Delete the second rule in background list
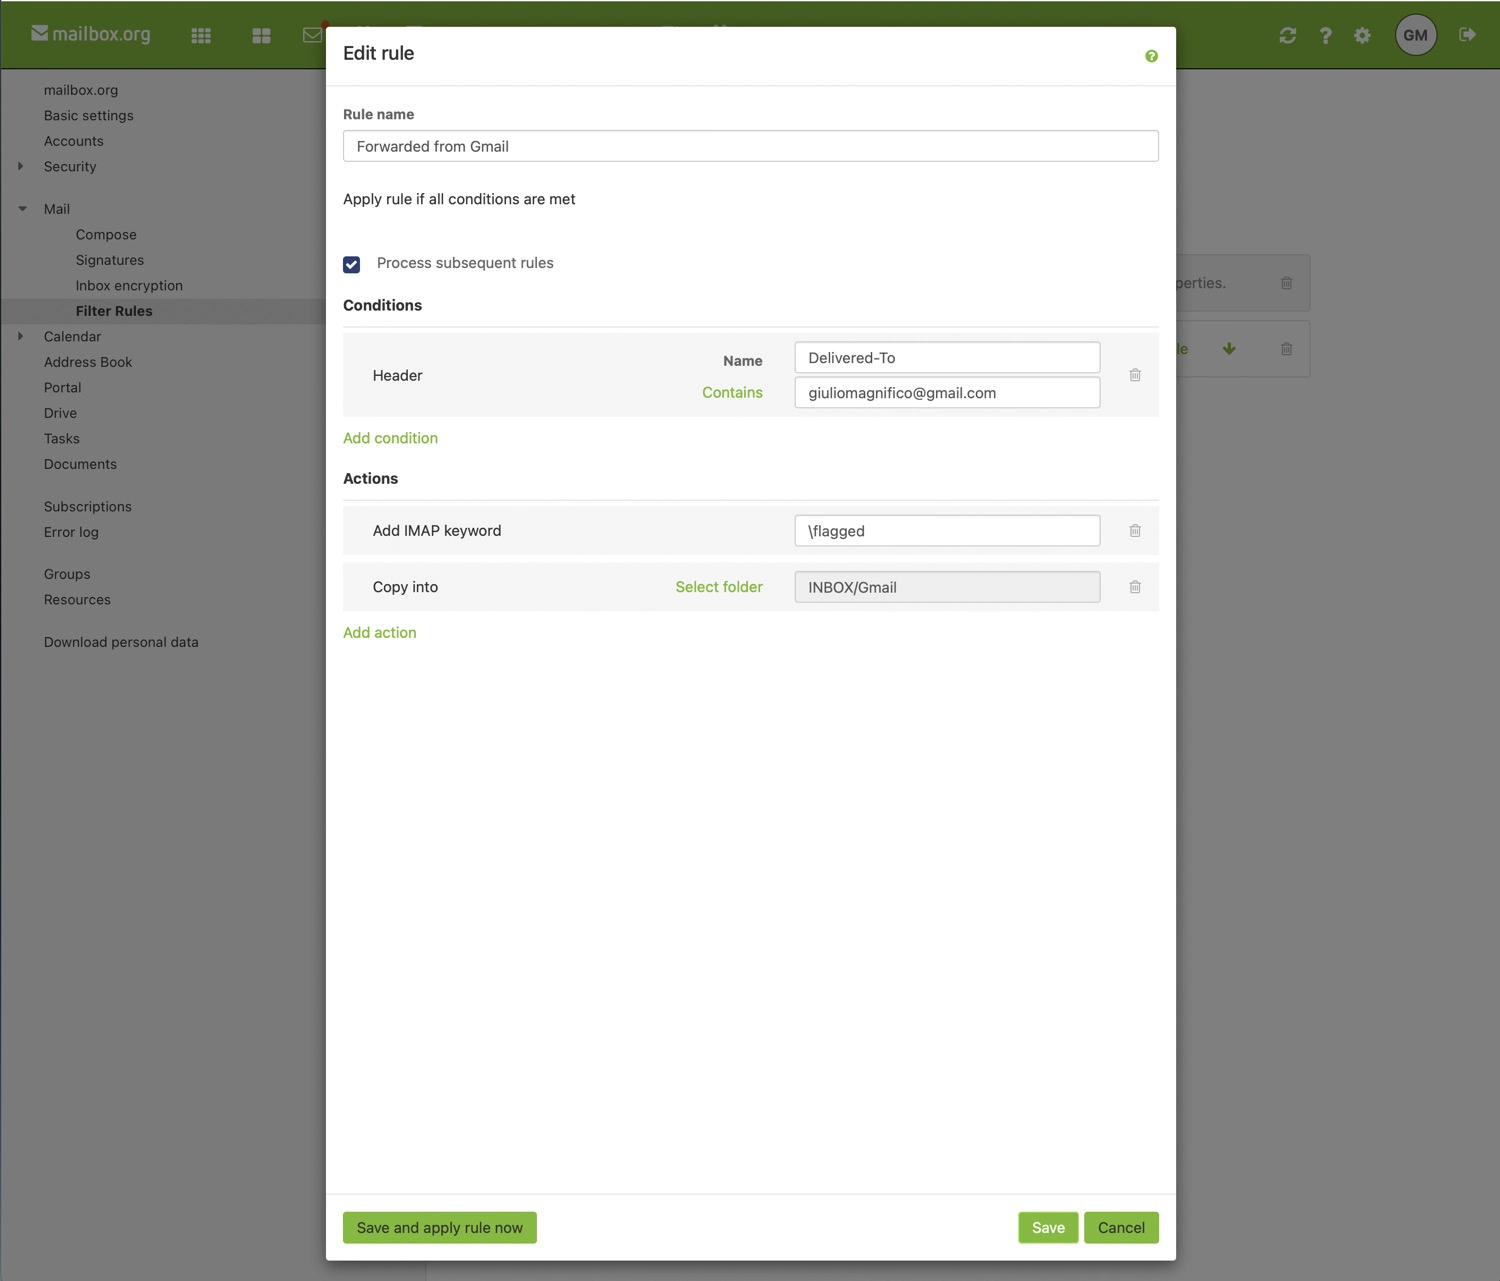The width and height of the screenshot is (1500, 1281). (x=1287, y=349)
